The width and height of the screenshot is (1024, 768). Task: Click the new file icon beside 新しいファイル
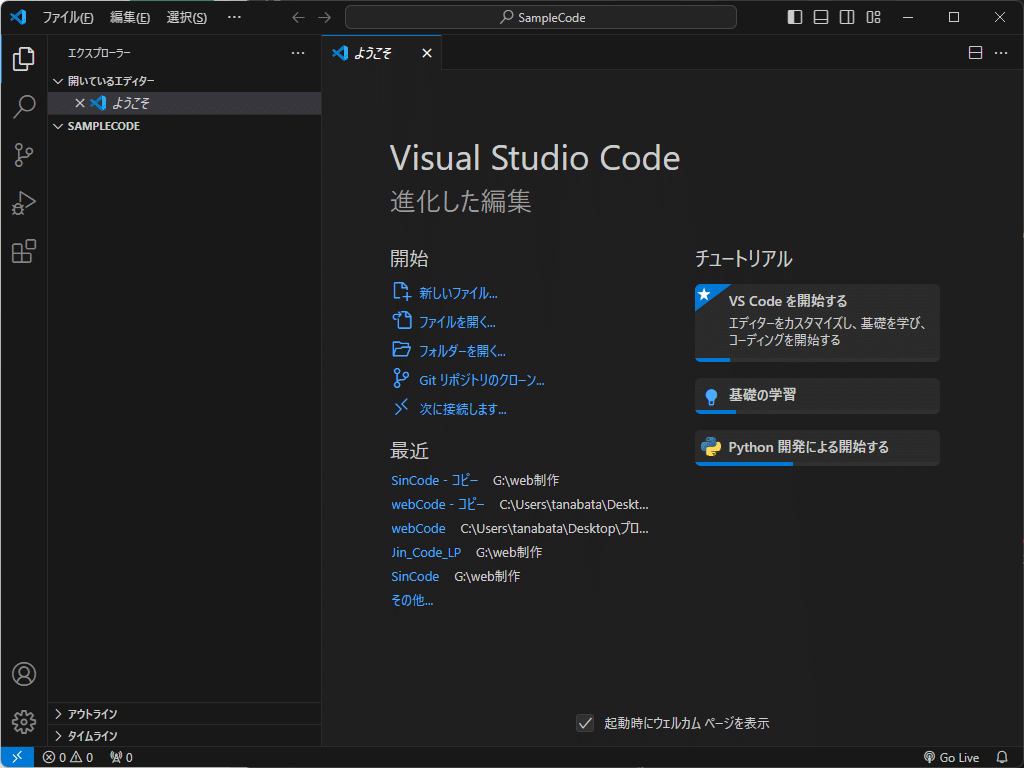[401, 291]
